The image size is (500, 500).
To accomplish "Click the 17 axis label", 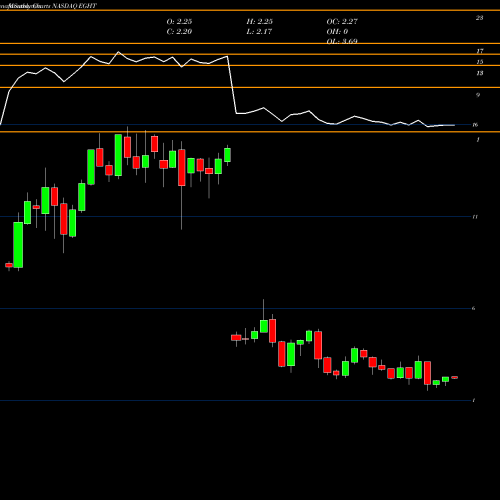I will [x=479, y=51].
